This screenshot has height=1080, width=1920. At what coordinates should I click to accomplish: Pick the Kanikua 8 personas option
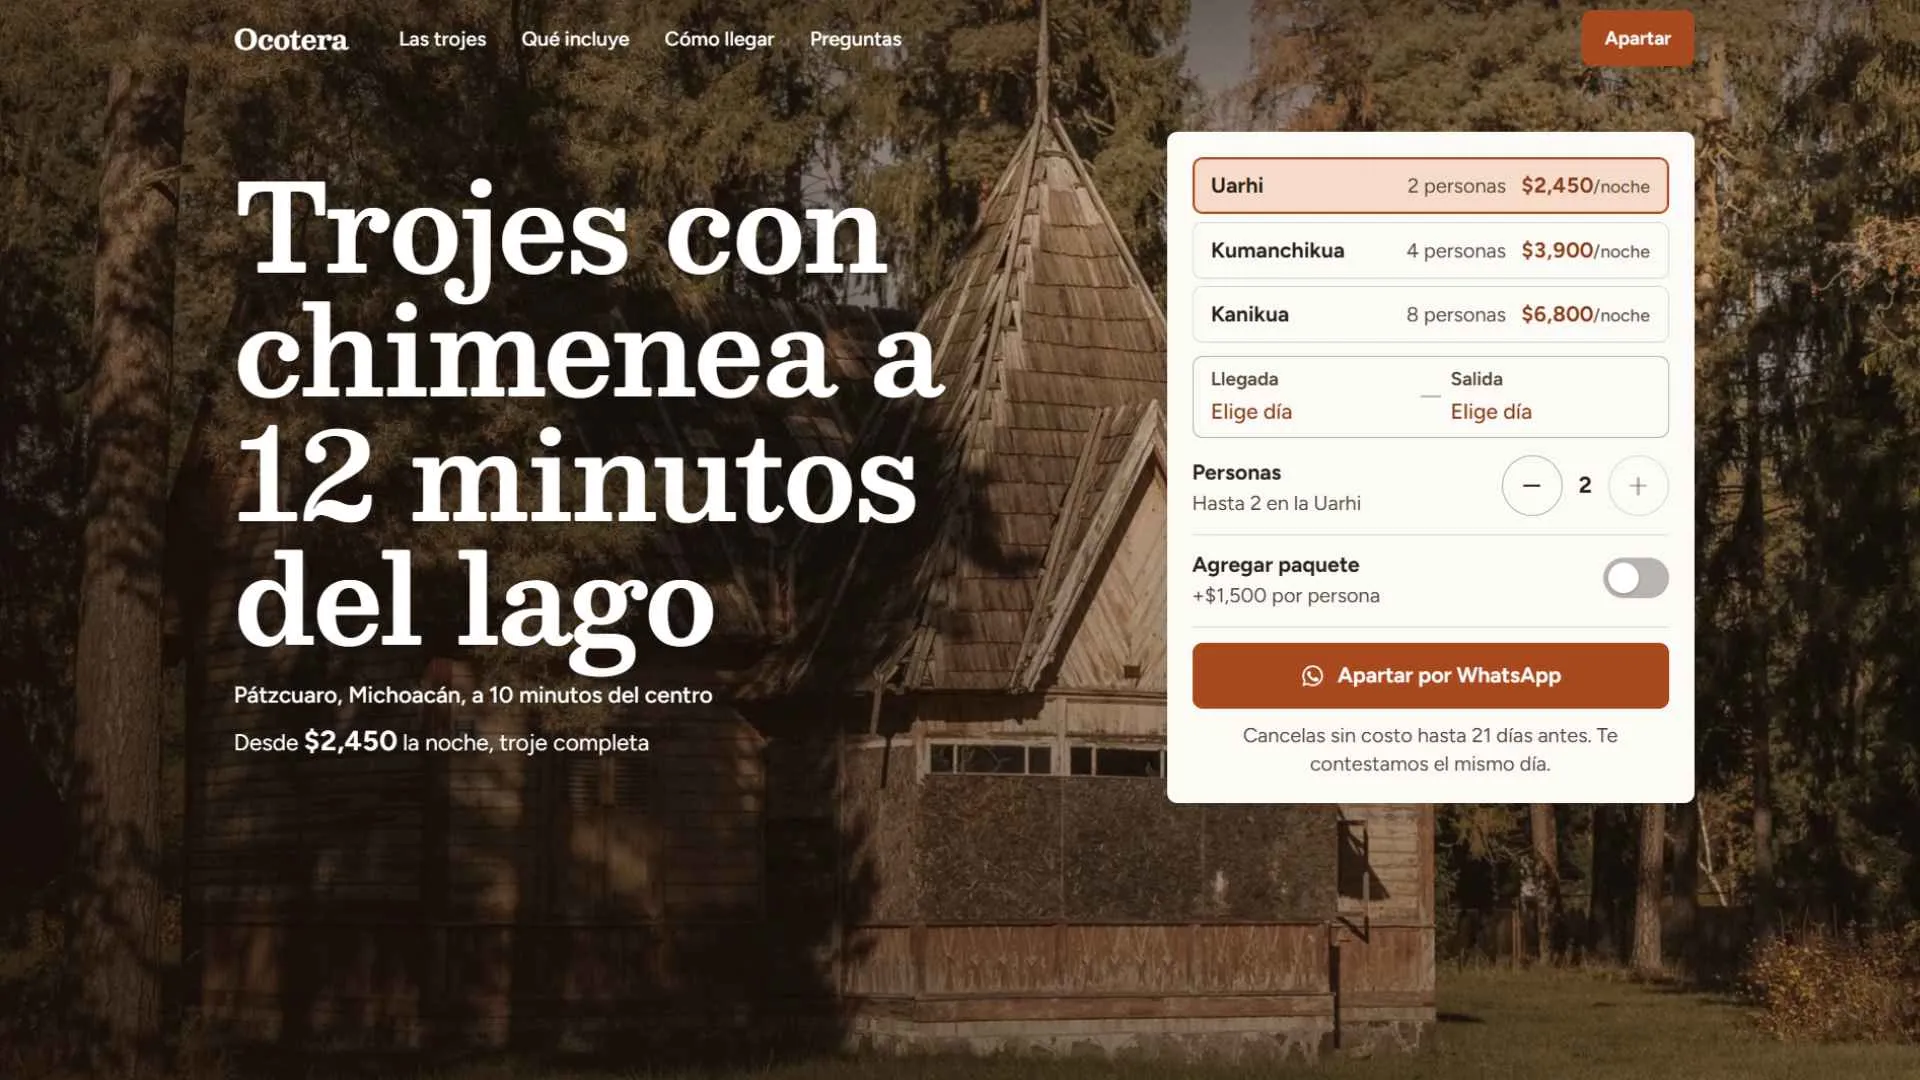pyautogui.click(x=1430, y=314)
